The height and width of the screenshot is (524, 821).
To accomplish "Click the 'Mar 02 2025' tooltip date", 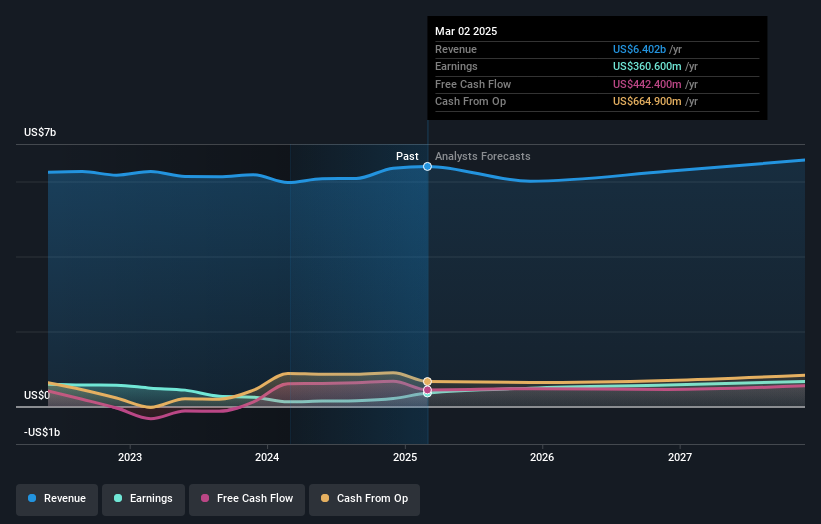I will (466, 31).
